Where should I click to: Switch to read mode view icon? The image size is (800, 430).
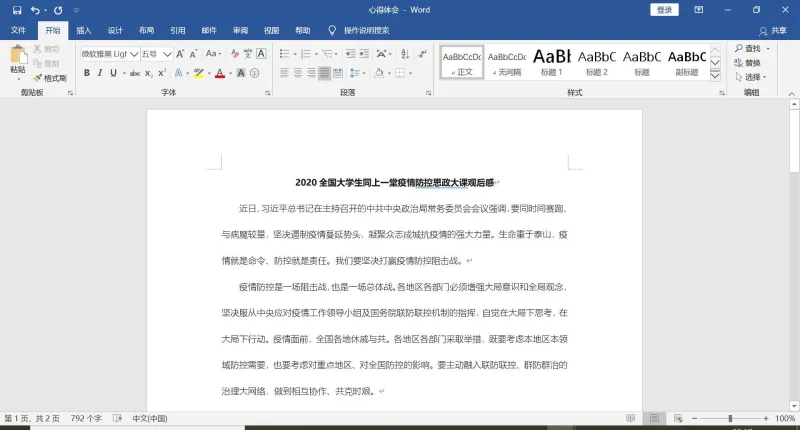[631, 418]
